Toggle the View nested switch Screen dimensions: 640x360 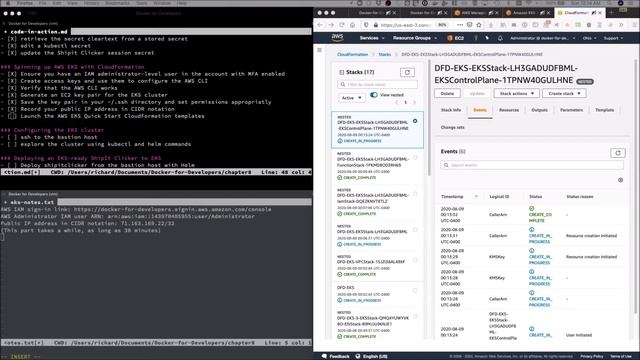coord(373,95)
